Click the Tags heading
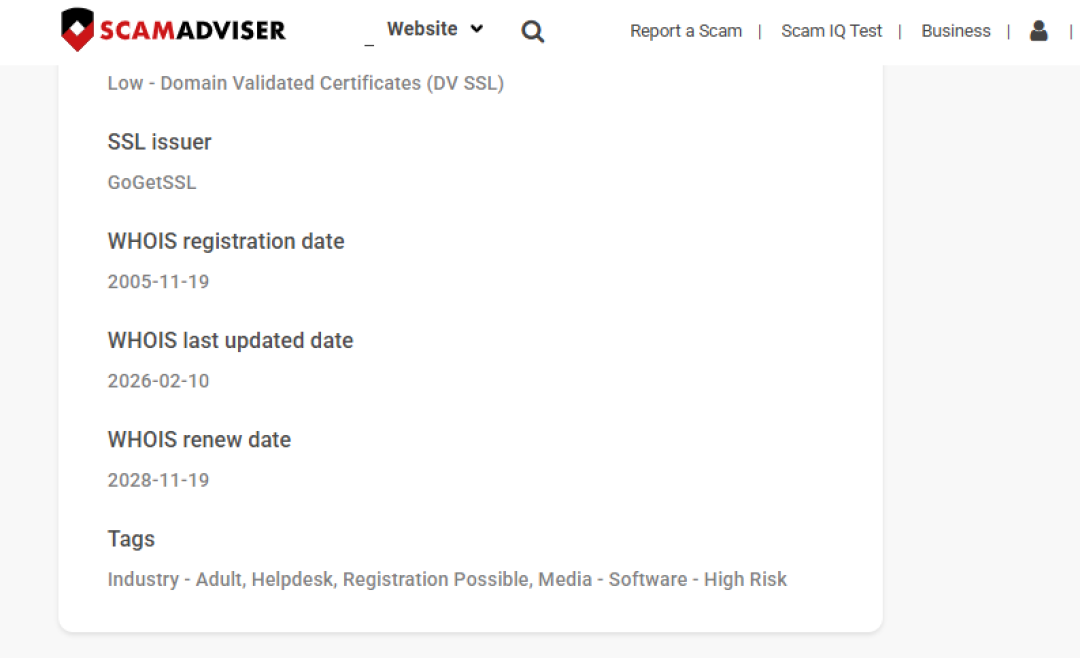Image resolution: width=1080 pixels, height=658 pixels. [131, 539]
